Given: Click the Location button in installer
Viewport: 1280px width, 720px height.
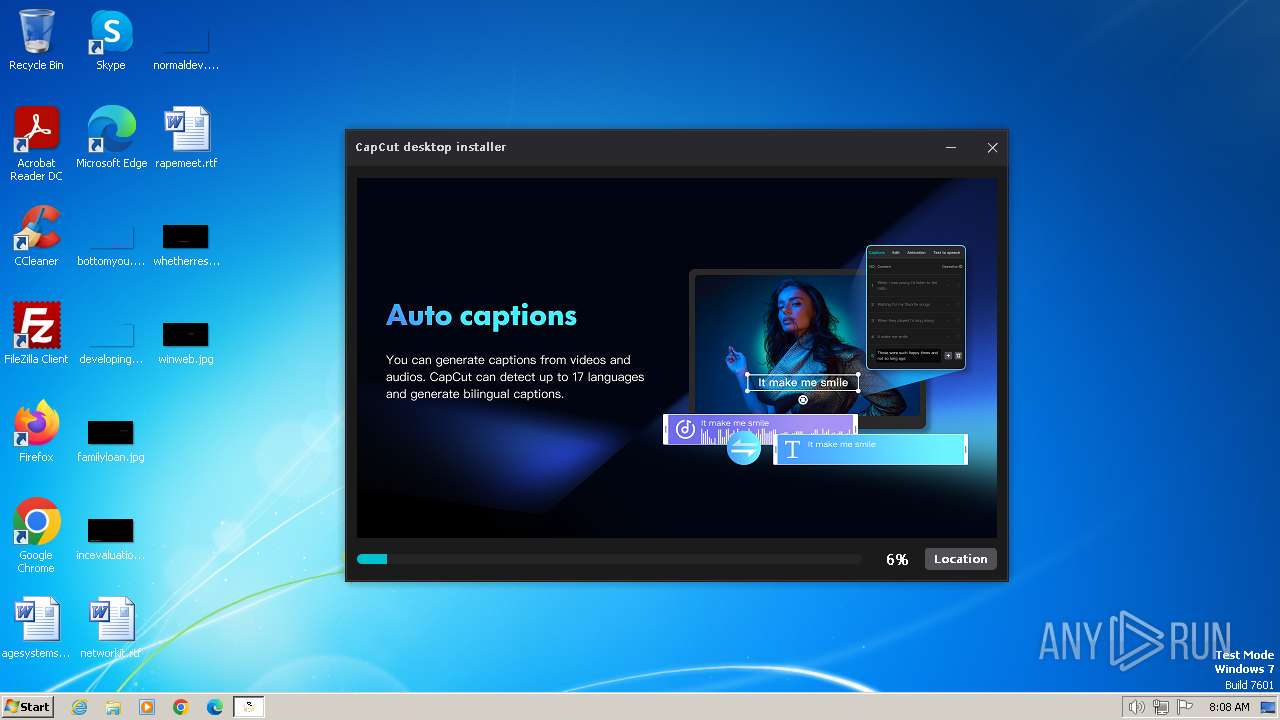Looking at the screenshot, I should coord(960,559).
